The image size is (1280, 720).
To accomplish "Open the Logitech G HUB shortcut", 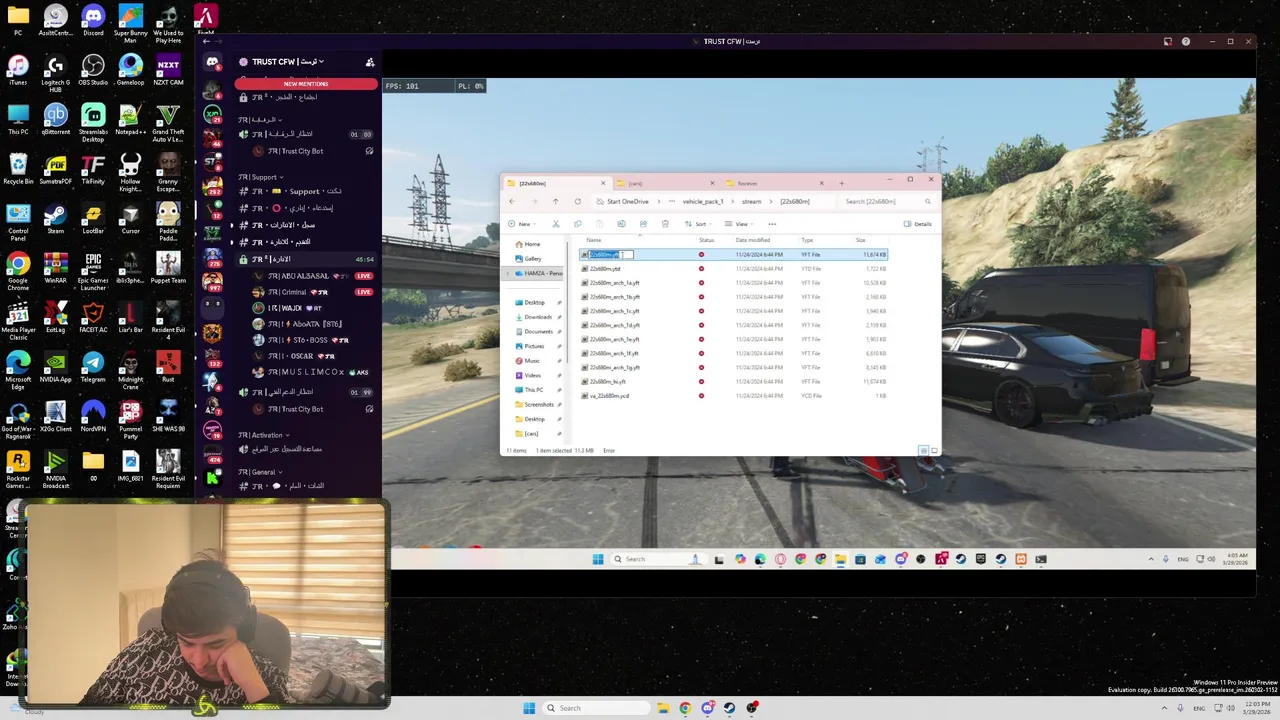I will 55,72.
